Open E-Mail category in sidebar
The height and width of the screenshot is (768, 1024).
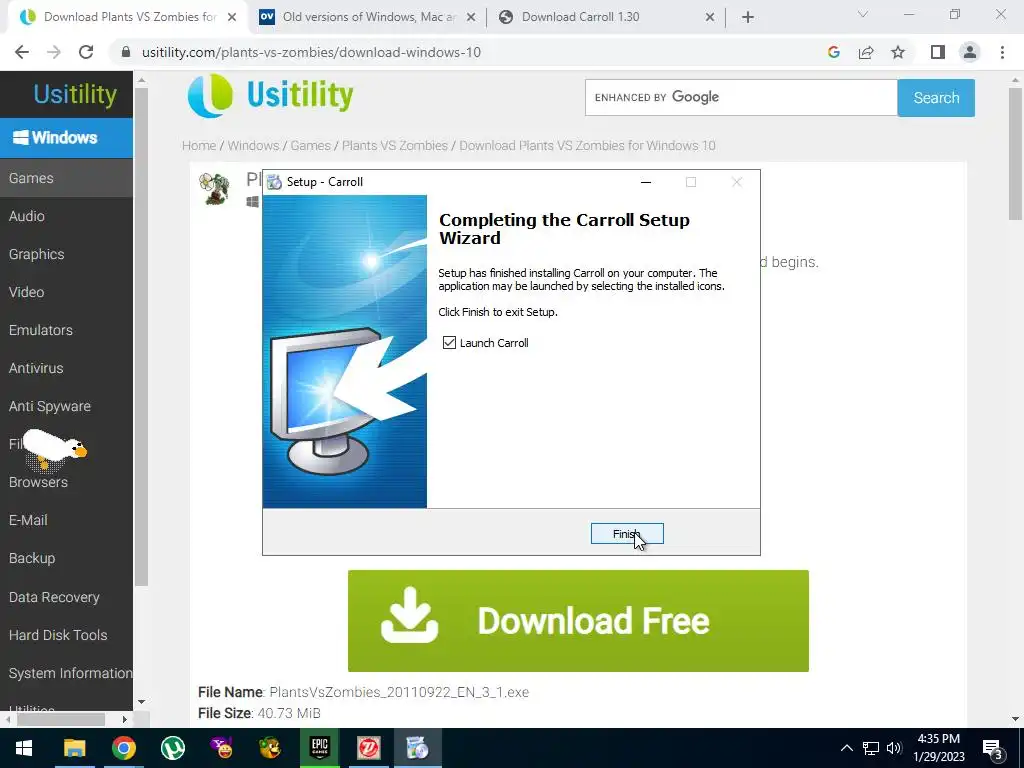point(66,520)
